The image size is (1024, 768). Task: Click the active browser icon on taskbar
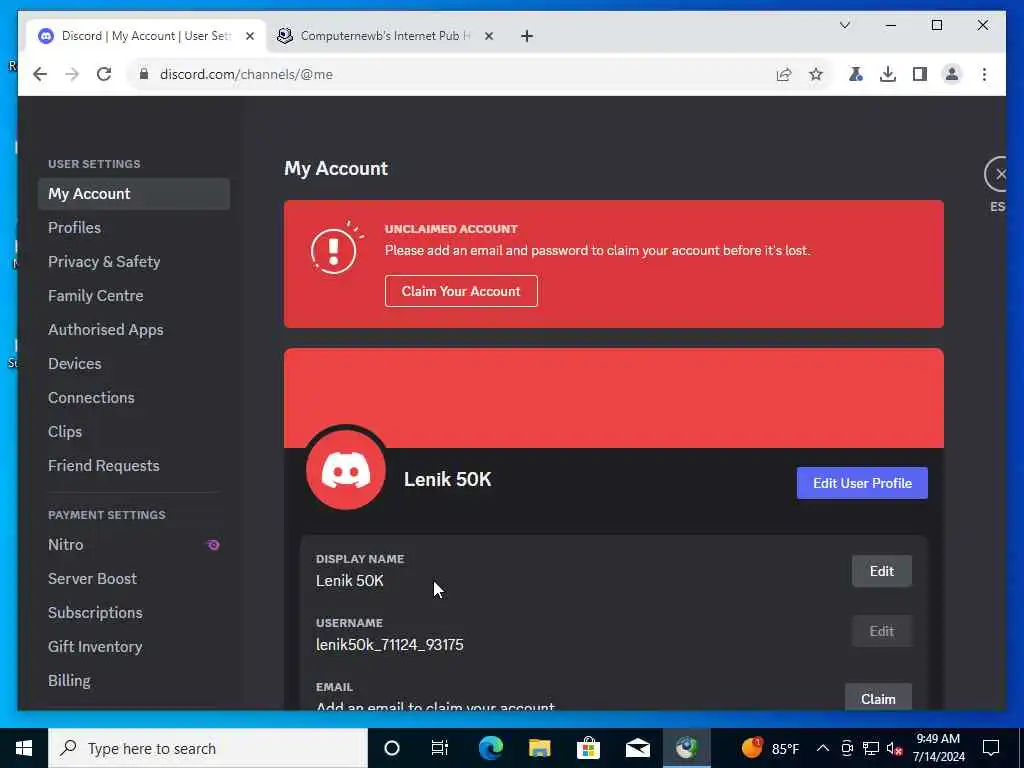[686, 748]
